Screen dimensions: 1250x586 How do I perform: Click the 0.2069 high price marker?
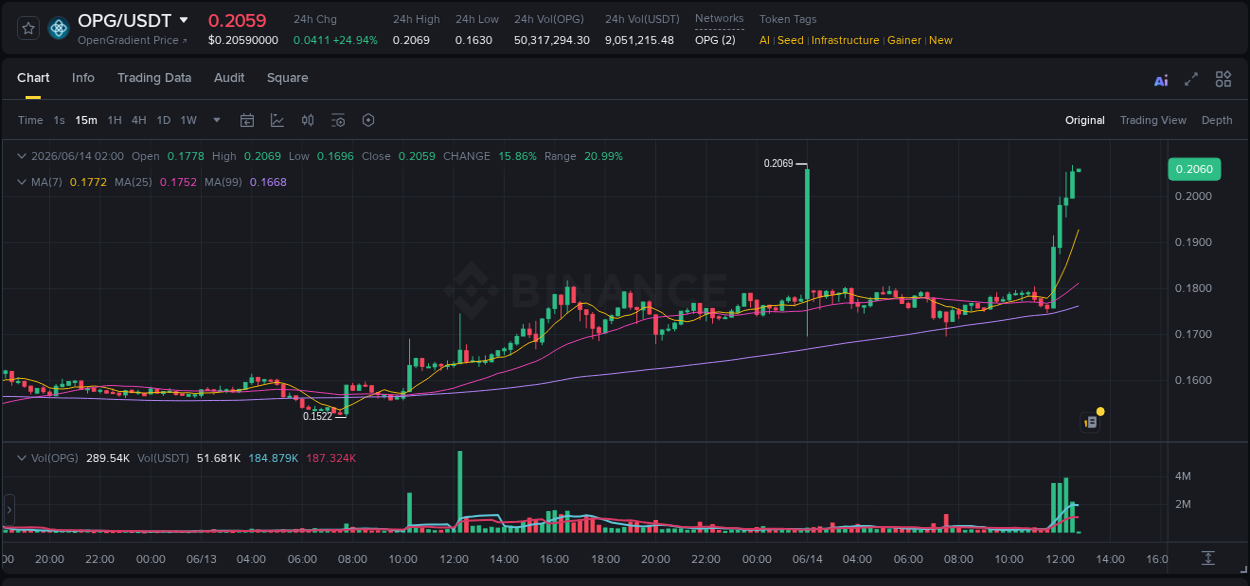point(778,163)
